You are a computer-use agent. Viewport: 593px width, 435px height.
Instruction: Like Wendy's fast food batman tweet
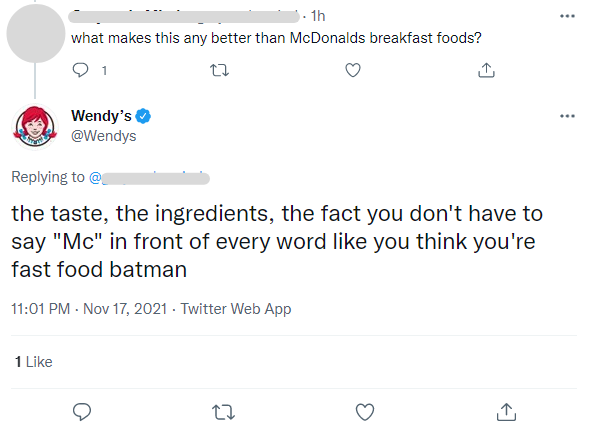click(365, 412)
